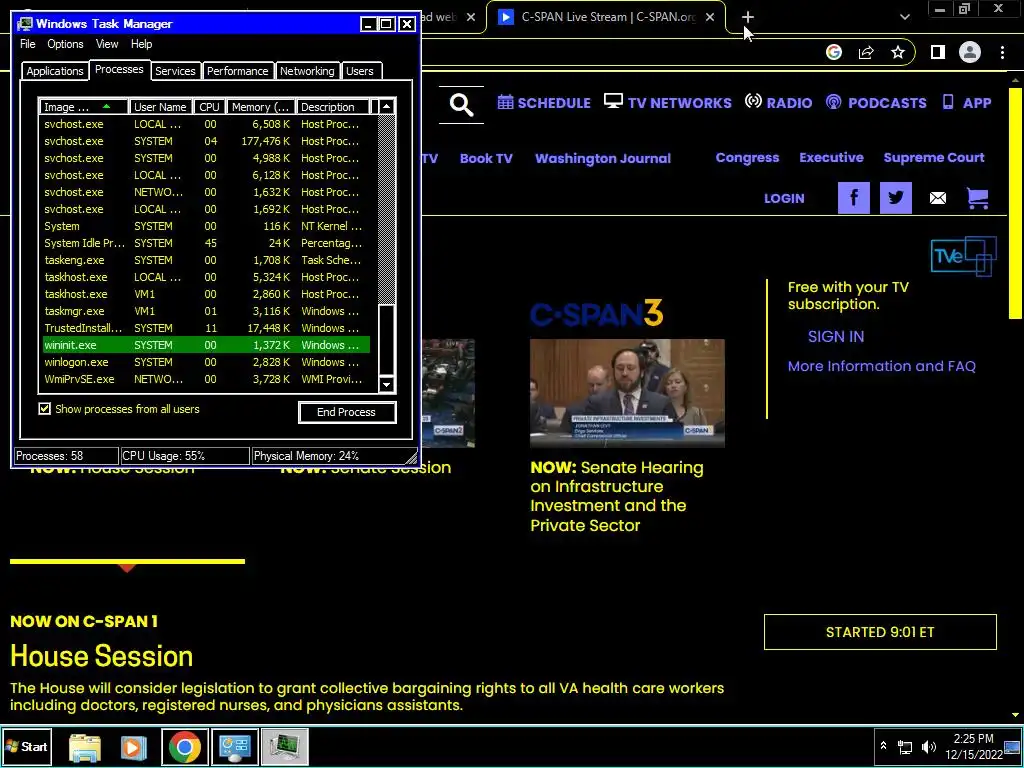Select the C-SPAN Live Stream browser tab
This screenshot has width=1024, height=768.
[607, 17]
